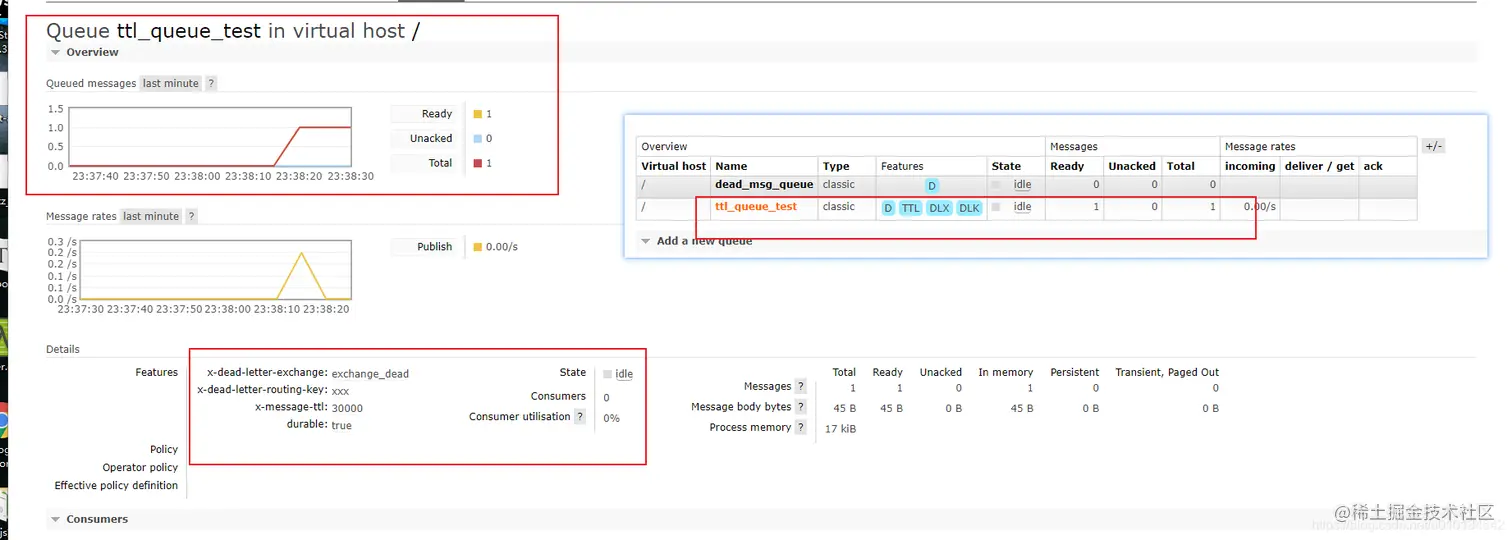
Task: Click the durable true value
Action: [x=341, y=425]
